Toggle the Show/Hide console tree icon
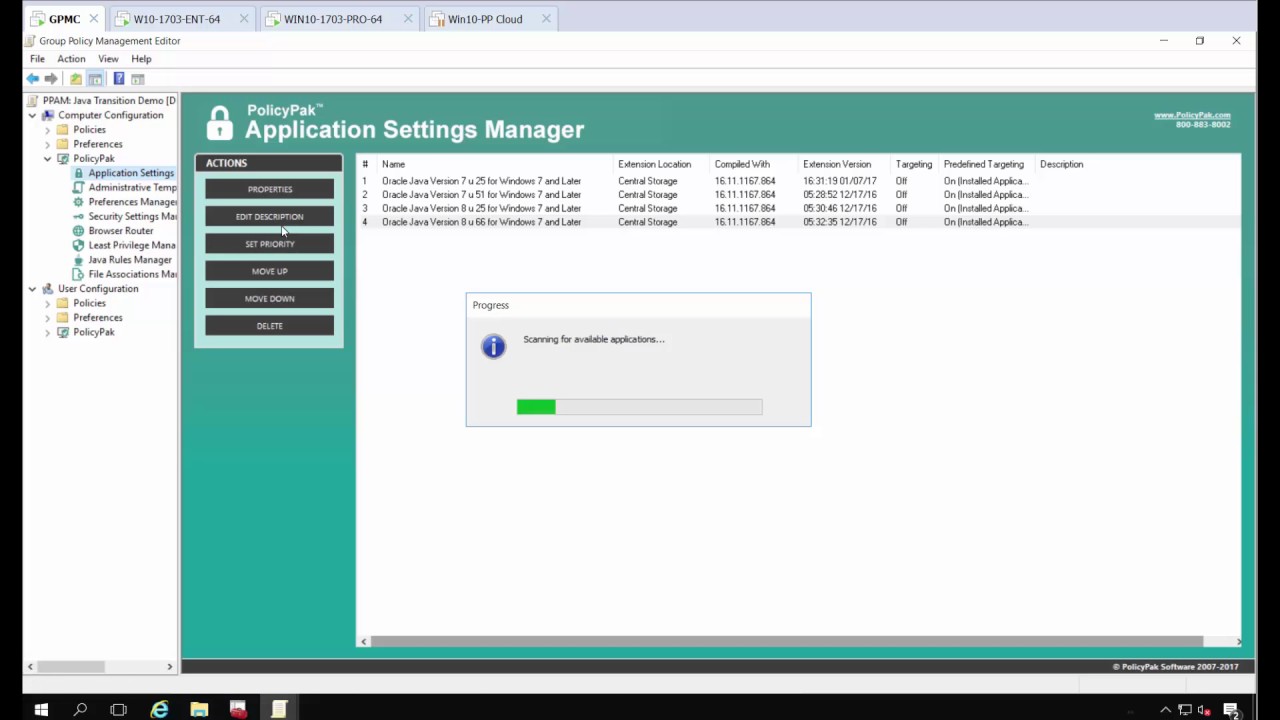The image size is (1280, 720). point(95,79)
